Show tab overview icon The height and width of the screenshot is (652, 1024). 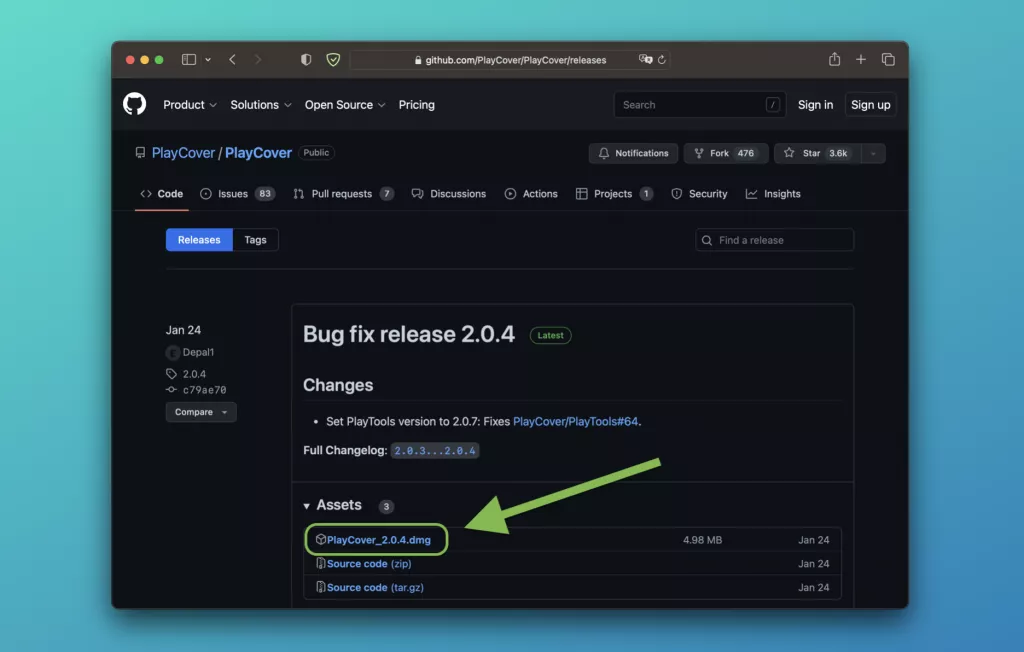pyautogui.click(x=888, y=60)
